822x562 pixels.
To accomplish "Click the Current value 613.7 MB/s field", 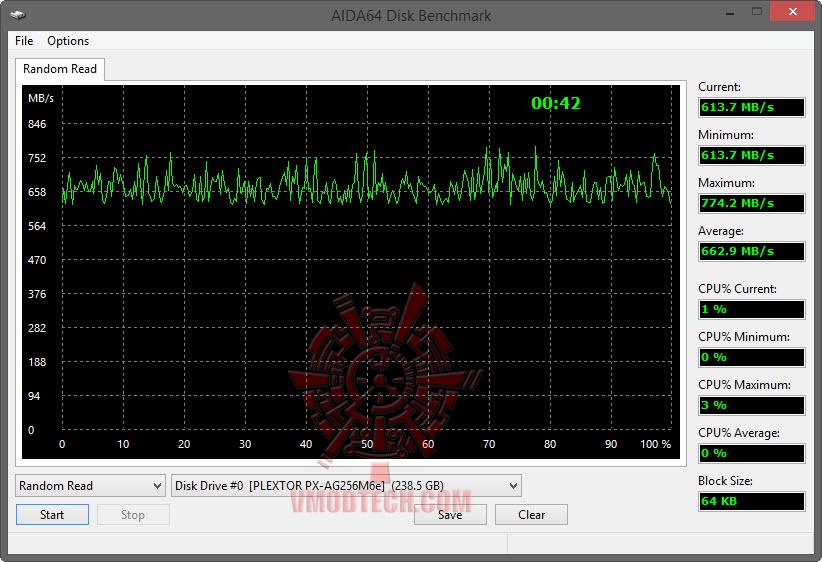I will pyautogui.click(x=752, y=107).
